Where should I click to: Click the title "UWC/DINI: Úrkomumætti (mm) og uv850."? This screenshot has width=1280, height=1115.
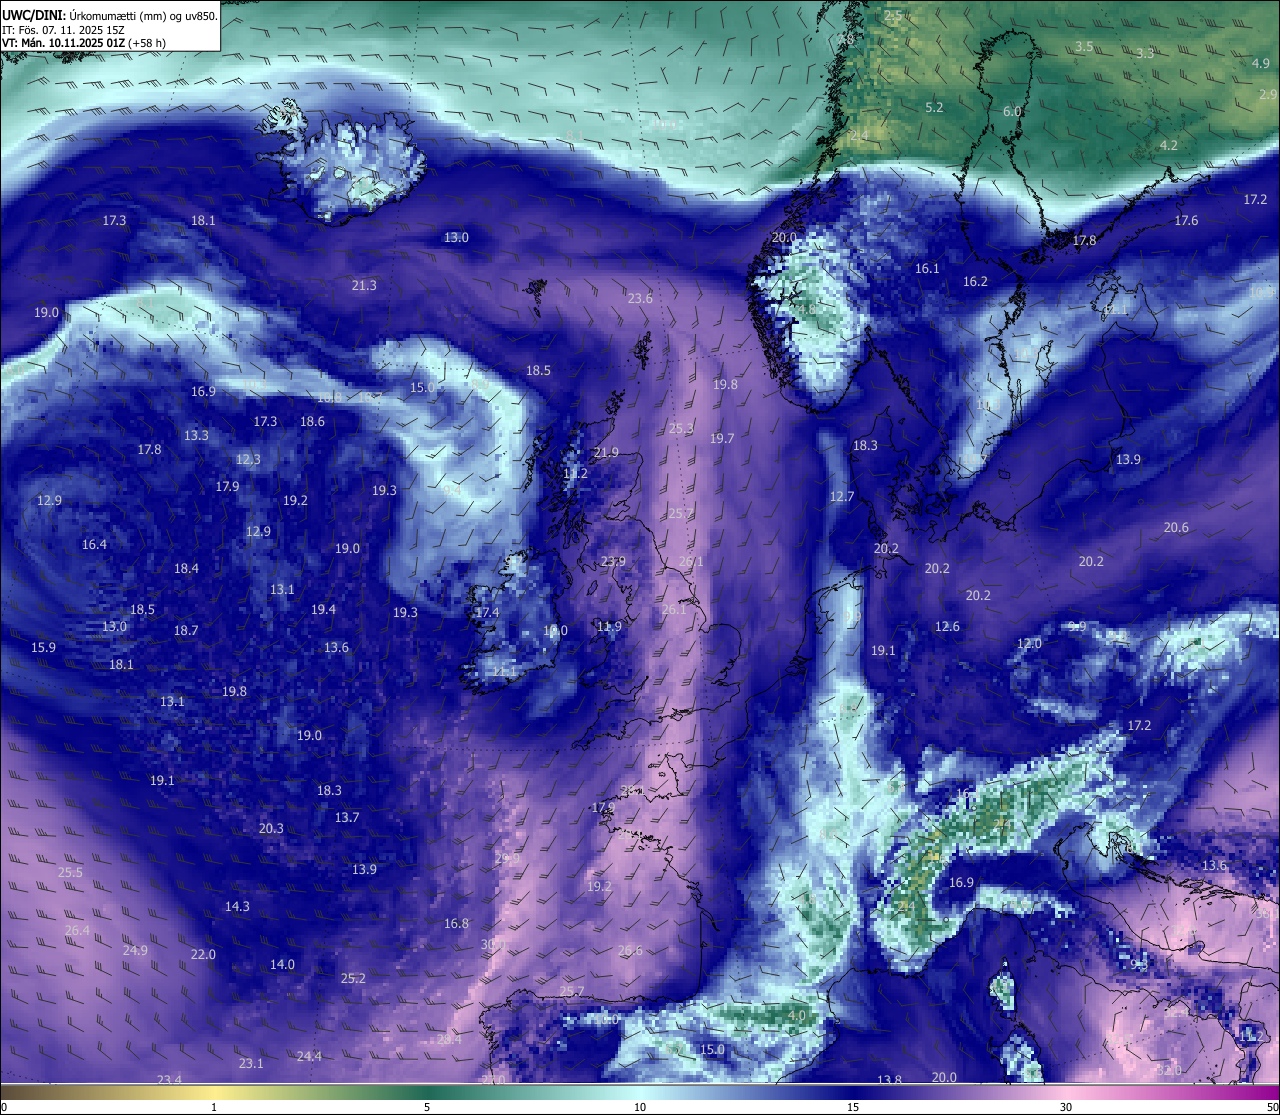[110, 15]
